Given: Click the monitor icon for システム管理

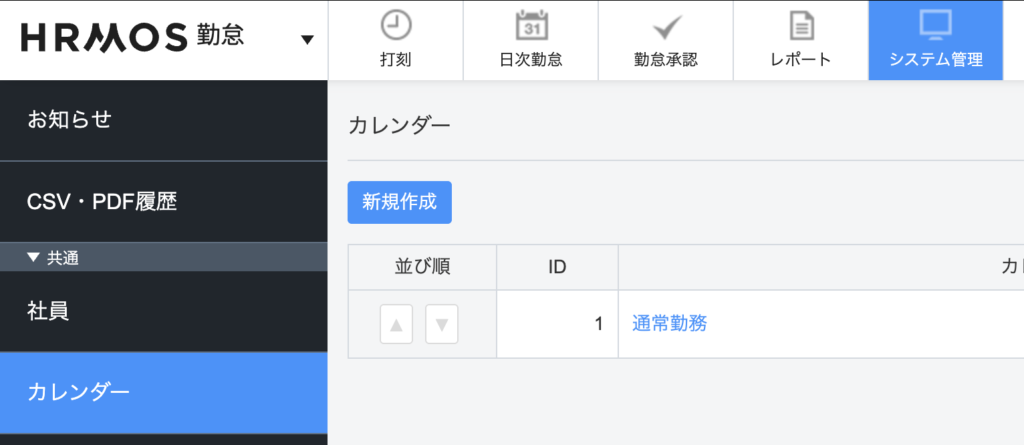Looking at the screenshot, I should click(x=935, y=25).
